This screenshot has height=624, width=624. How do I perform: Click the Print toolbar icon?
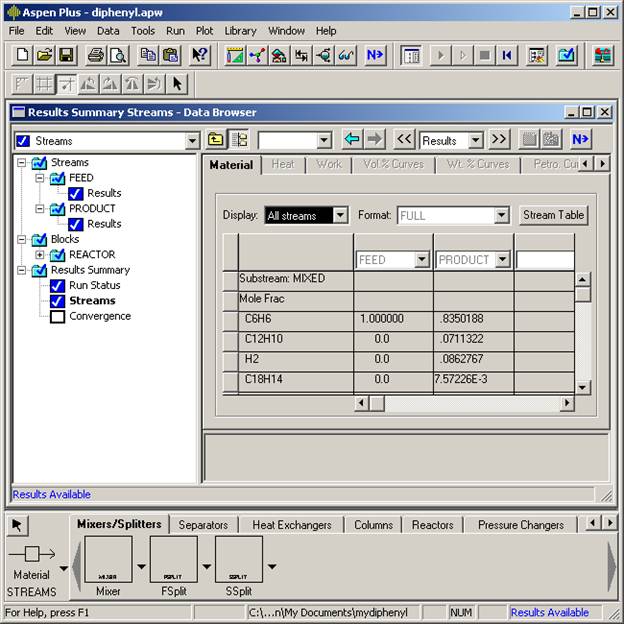pos(95,56)
